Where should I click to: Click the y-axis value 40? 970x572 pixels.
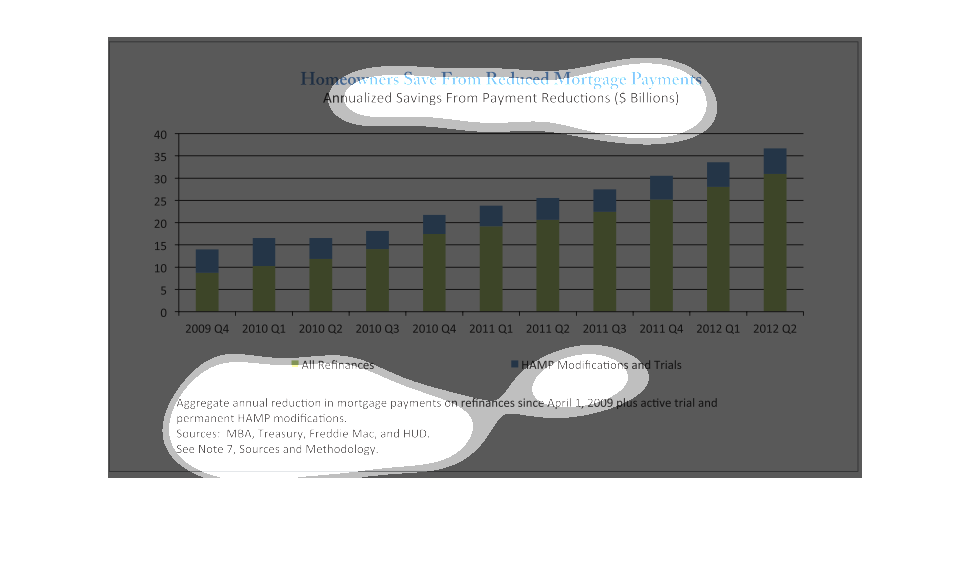tap(160, 135)
